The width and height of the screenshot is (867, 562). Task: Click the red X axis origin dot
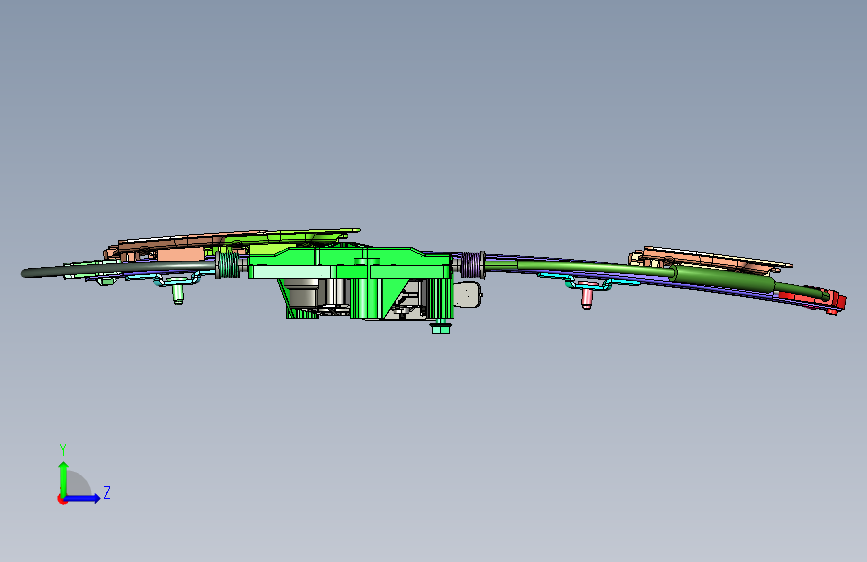click(x=62, y=499)
